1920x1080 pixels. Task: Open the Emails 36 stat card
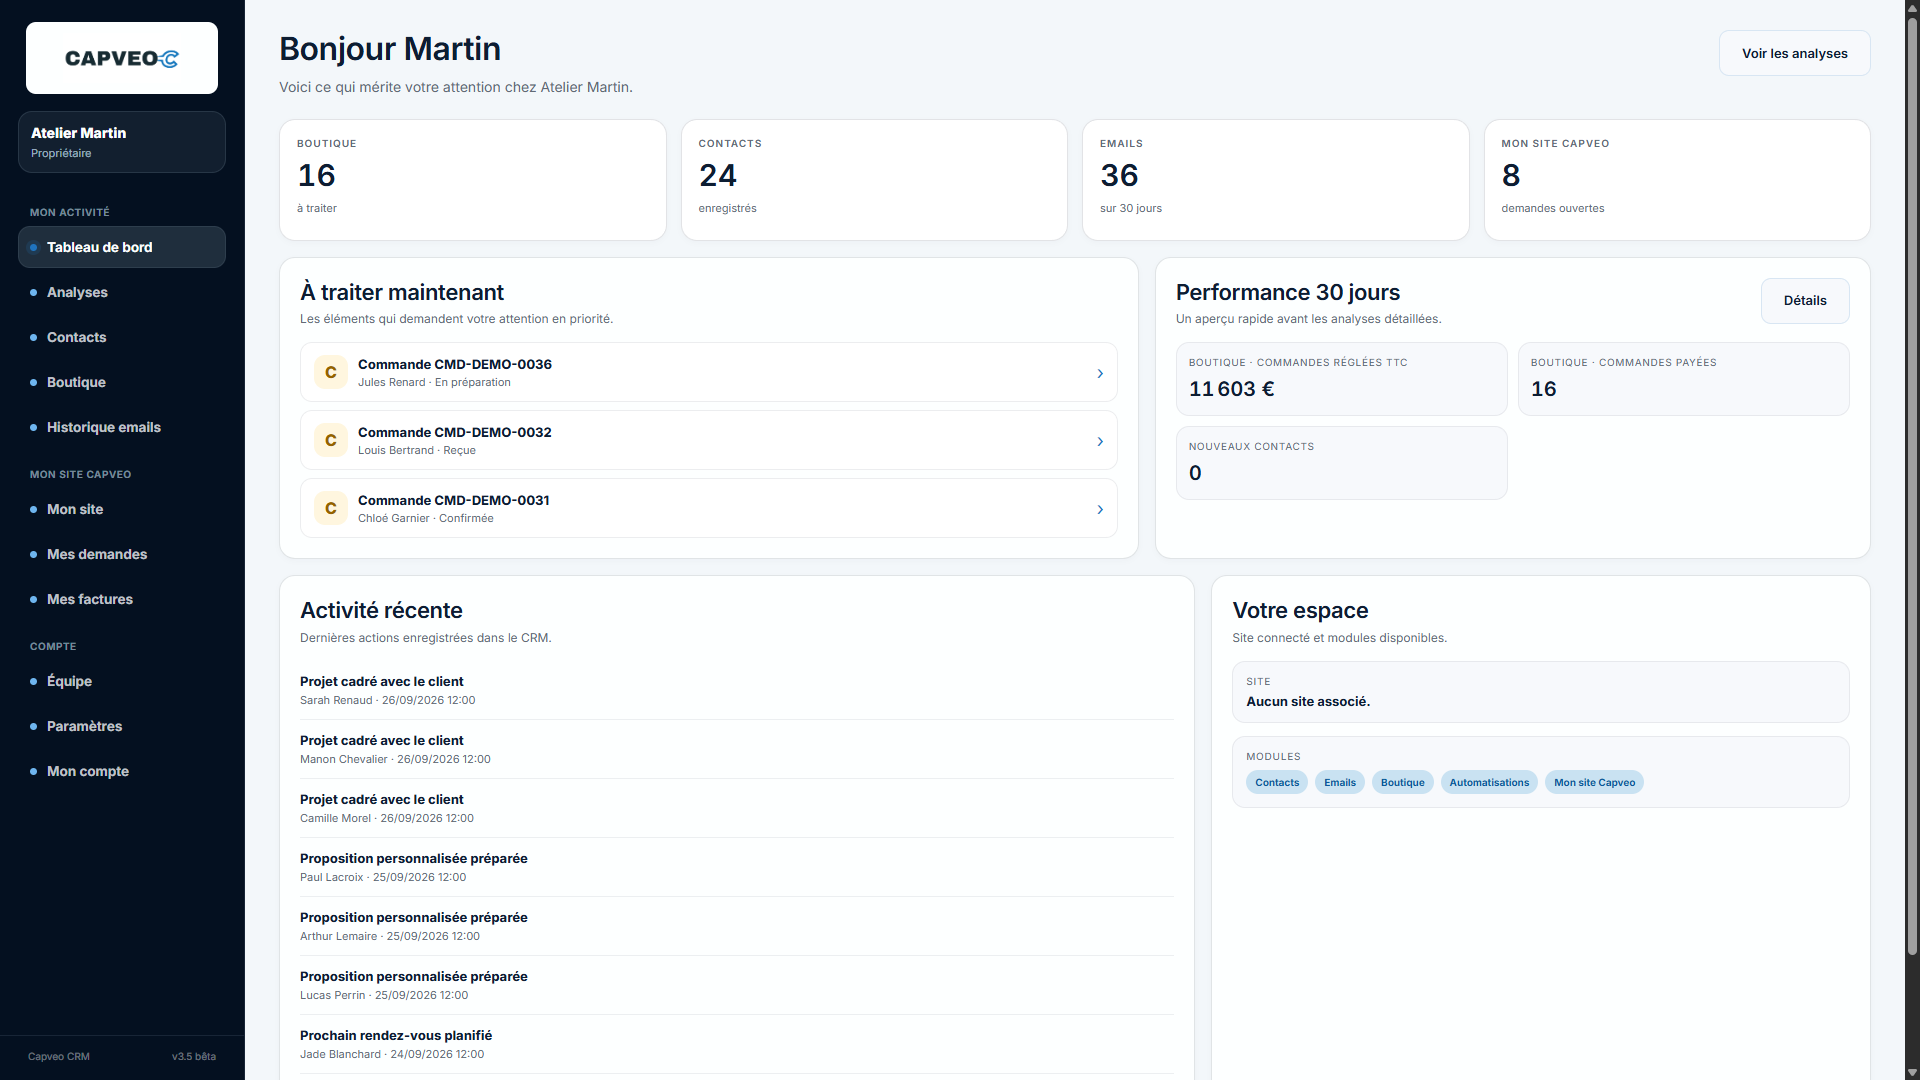click(1275, 180)
